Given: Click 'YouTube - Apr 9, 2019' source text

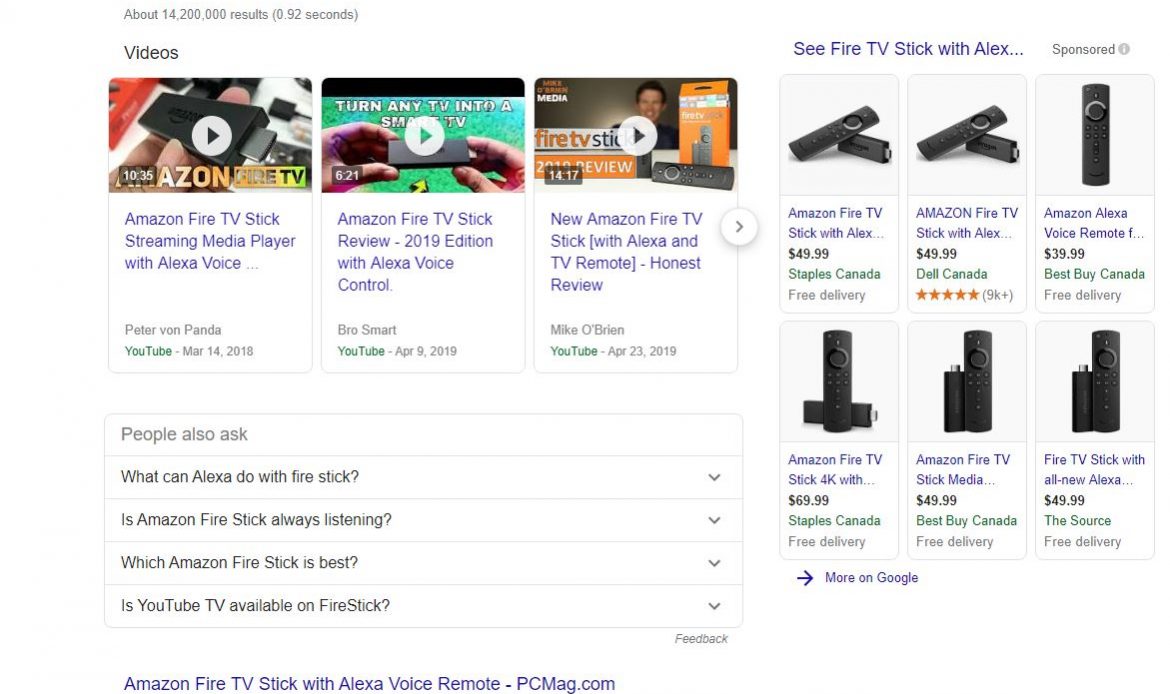Looking at the screenshot, I should pyautogui.click(x=397, y=351).
